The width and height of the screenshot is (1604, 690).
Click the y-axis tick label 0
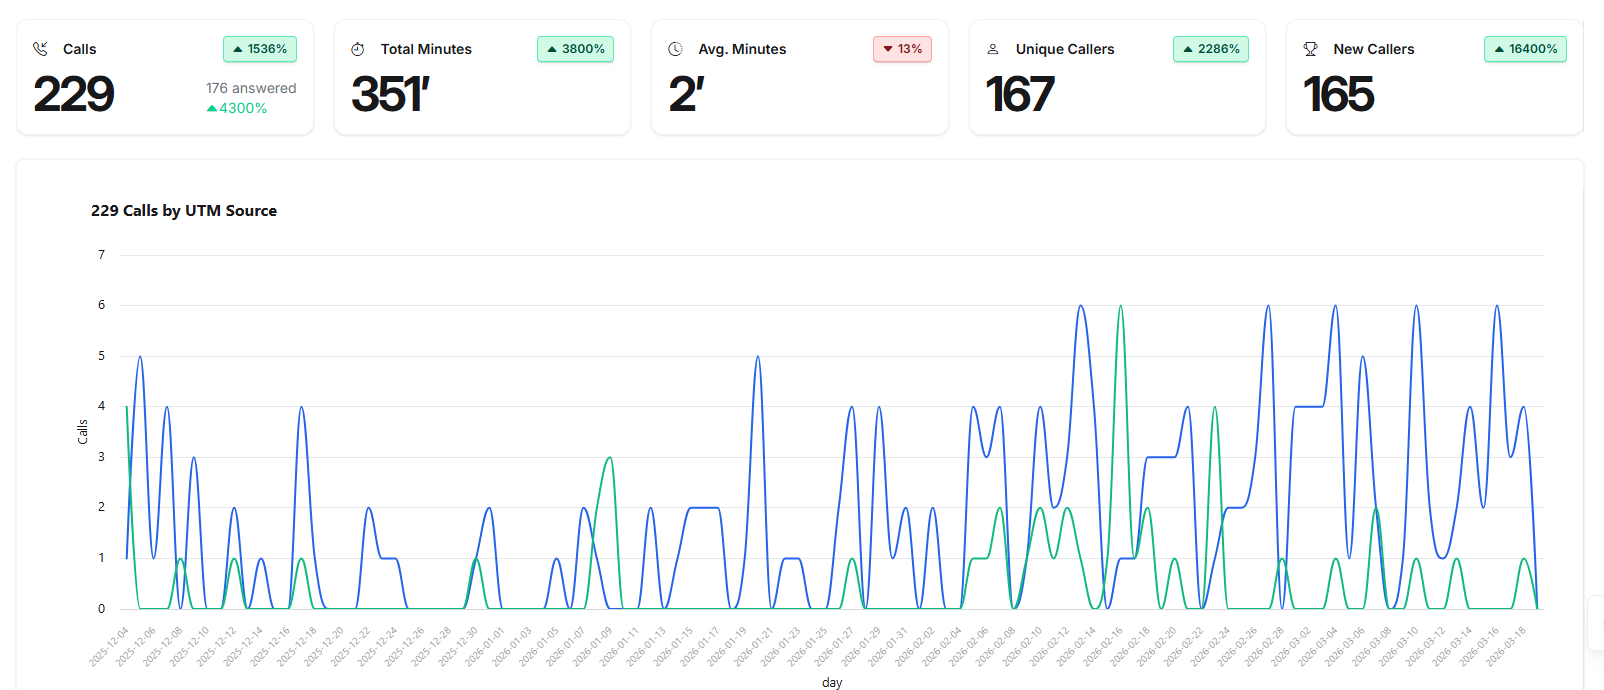[101, 609]
